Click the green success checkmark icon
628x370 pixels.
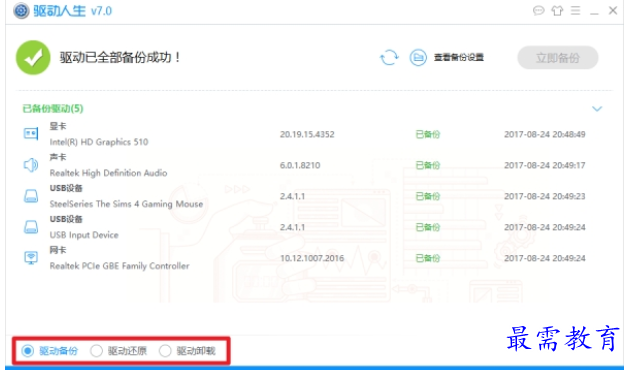click(x=33, y=57)
